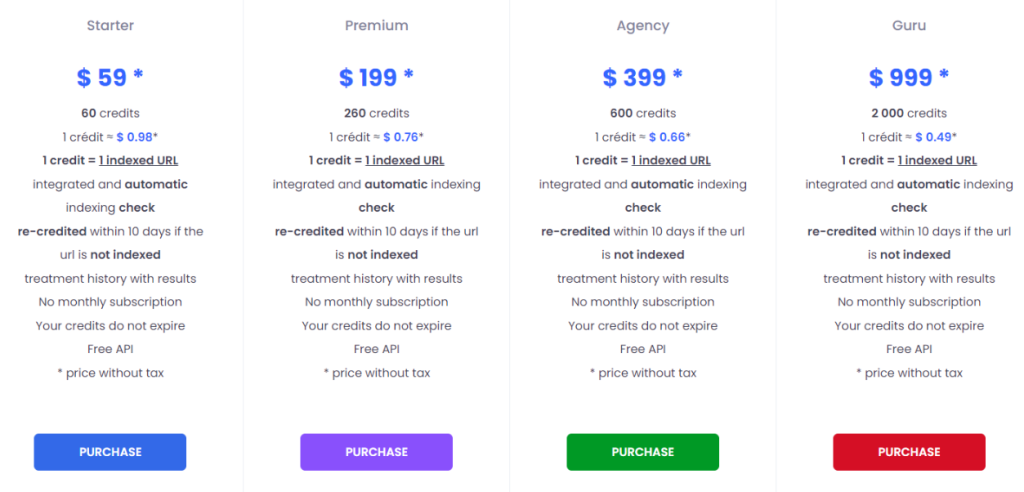The width and height of the screenshot is (1024, 492).
Task: Click the "2 000 credits" text in Guru
Action: click(909, 113)
